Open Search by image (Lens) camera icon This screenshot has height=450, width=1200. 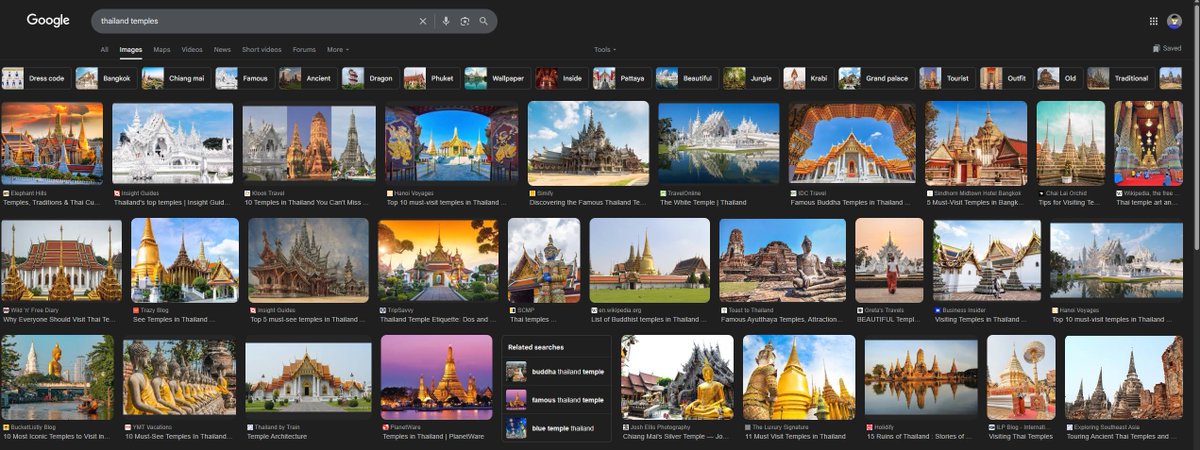point(465,21)
